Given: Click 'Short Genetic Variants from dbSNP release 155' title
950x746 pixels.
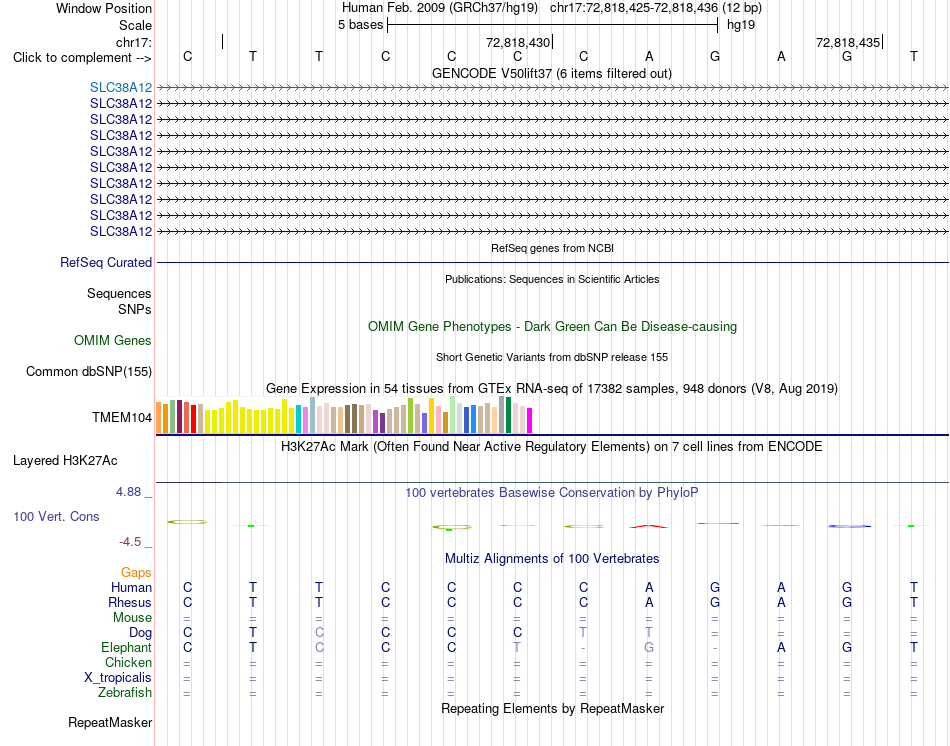Looking at the screenshot, I should pyautogui.click(x=552, y=358).
